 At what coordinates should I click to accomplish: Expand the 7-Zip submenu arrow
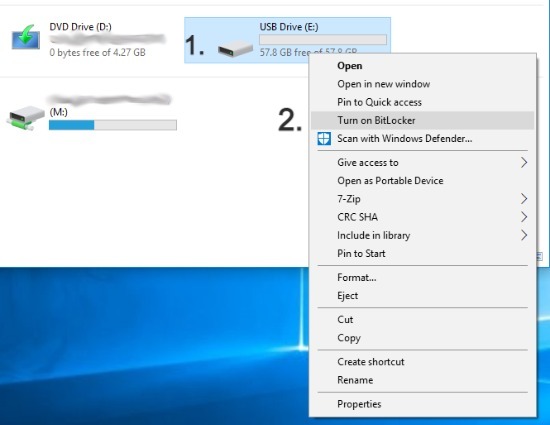point(524,199)
